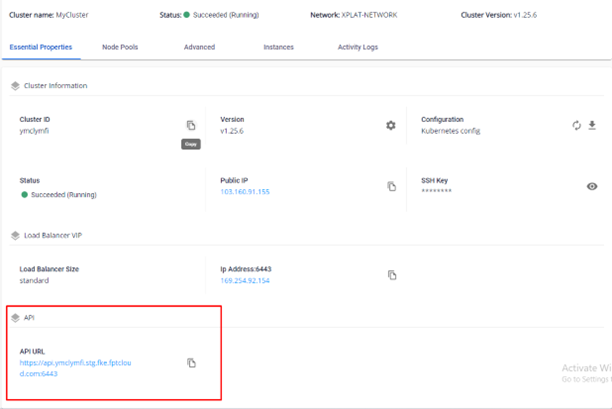Click the 169.254.92.154 IP address link
This screenshot has height=409, width=612.
click(245, 280)
